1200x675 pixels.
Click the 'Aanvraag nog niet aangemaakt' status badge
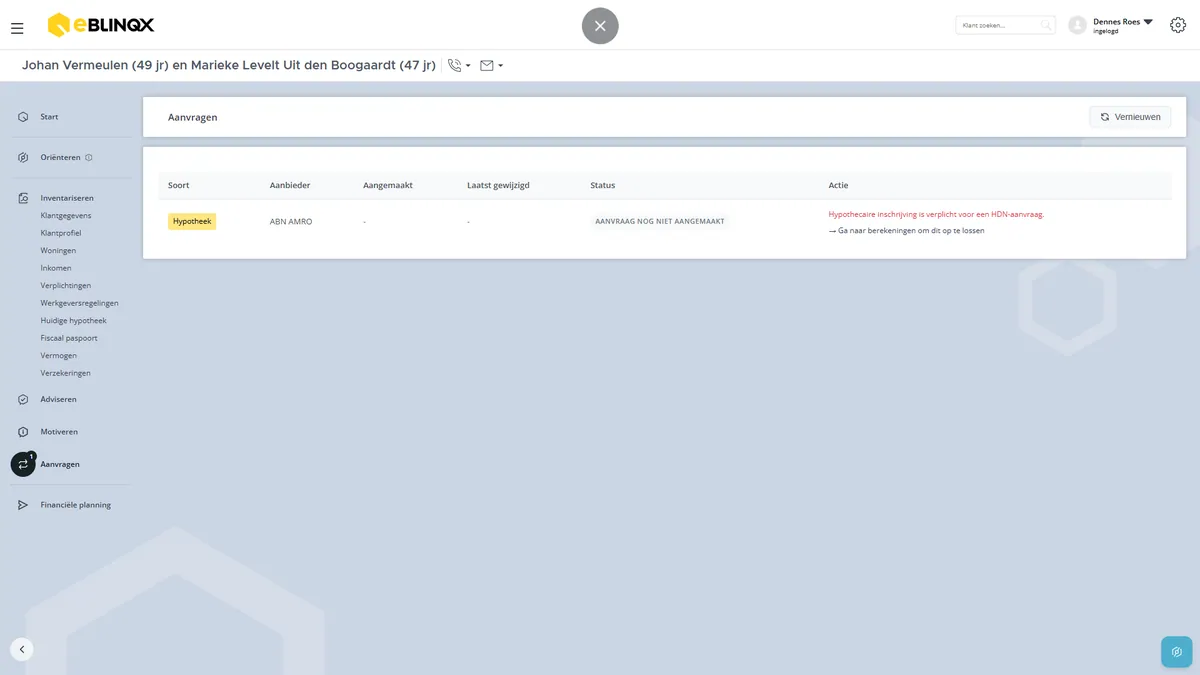(x=660, y=221)
